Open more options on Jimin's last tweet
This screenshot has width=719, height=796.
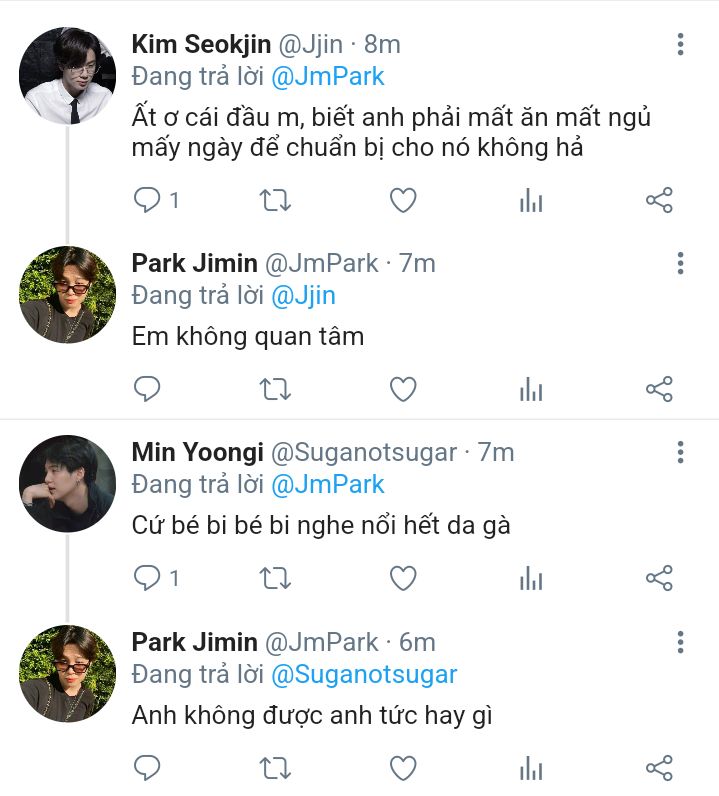(x=680, y=642)
